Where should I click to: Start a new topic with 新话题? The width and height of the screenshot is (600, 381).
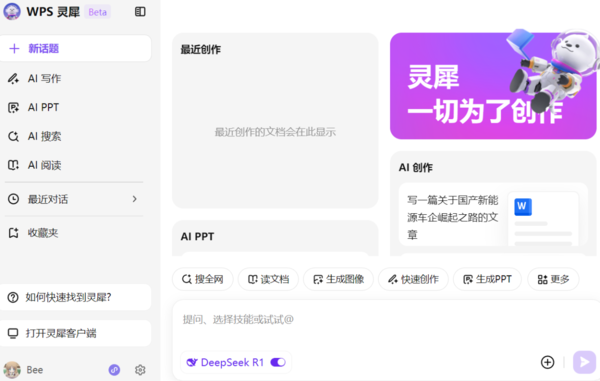(x=75, y=49)
